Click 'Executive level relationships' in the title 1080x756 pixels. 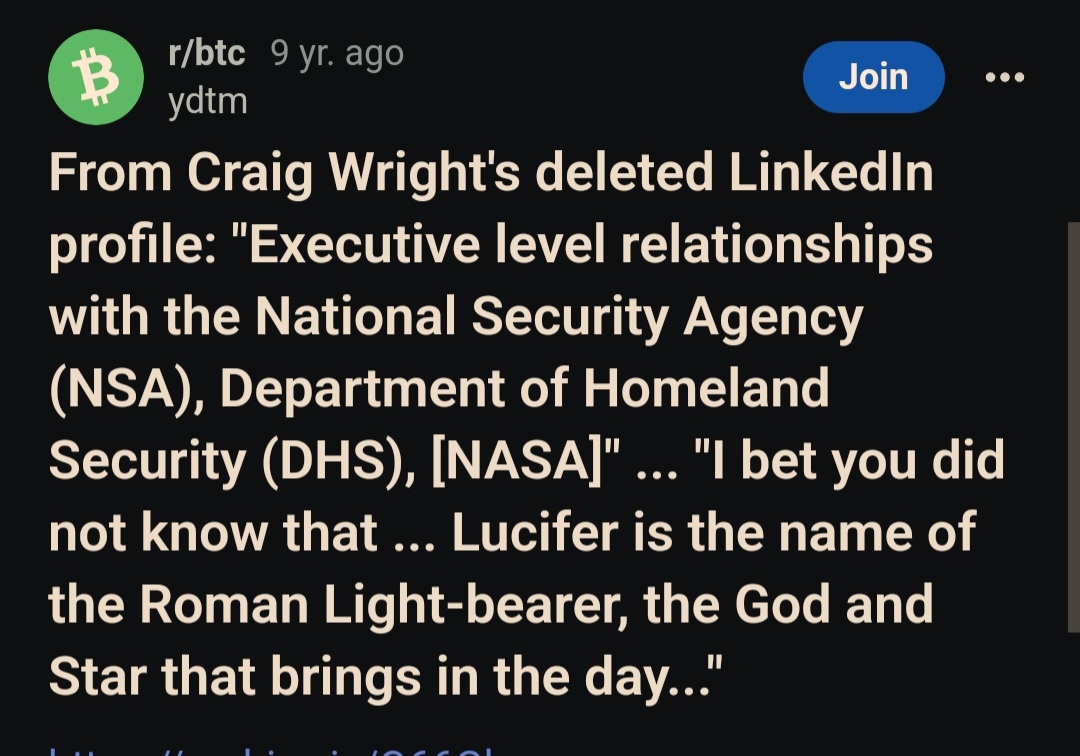(590, 244)
